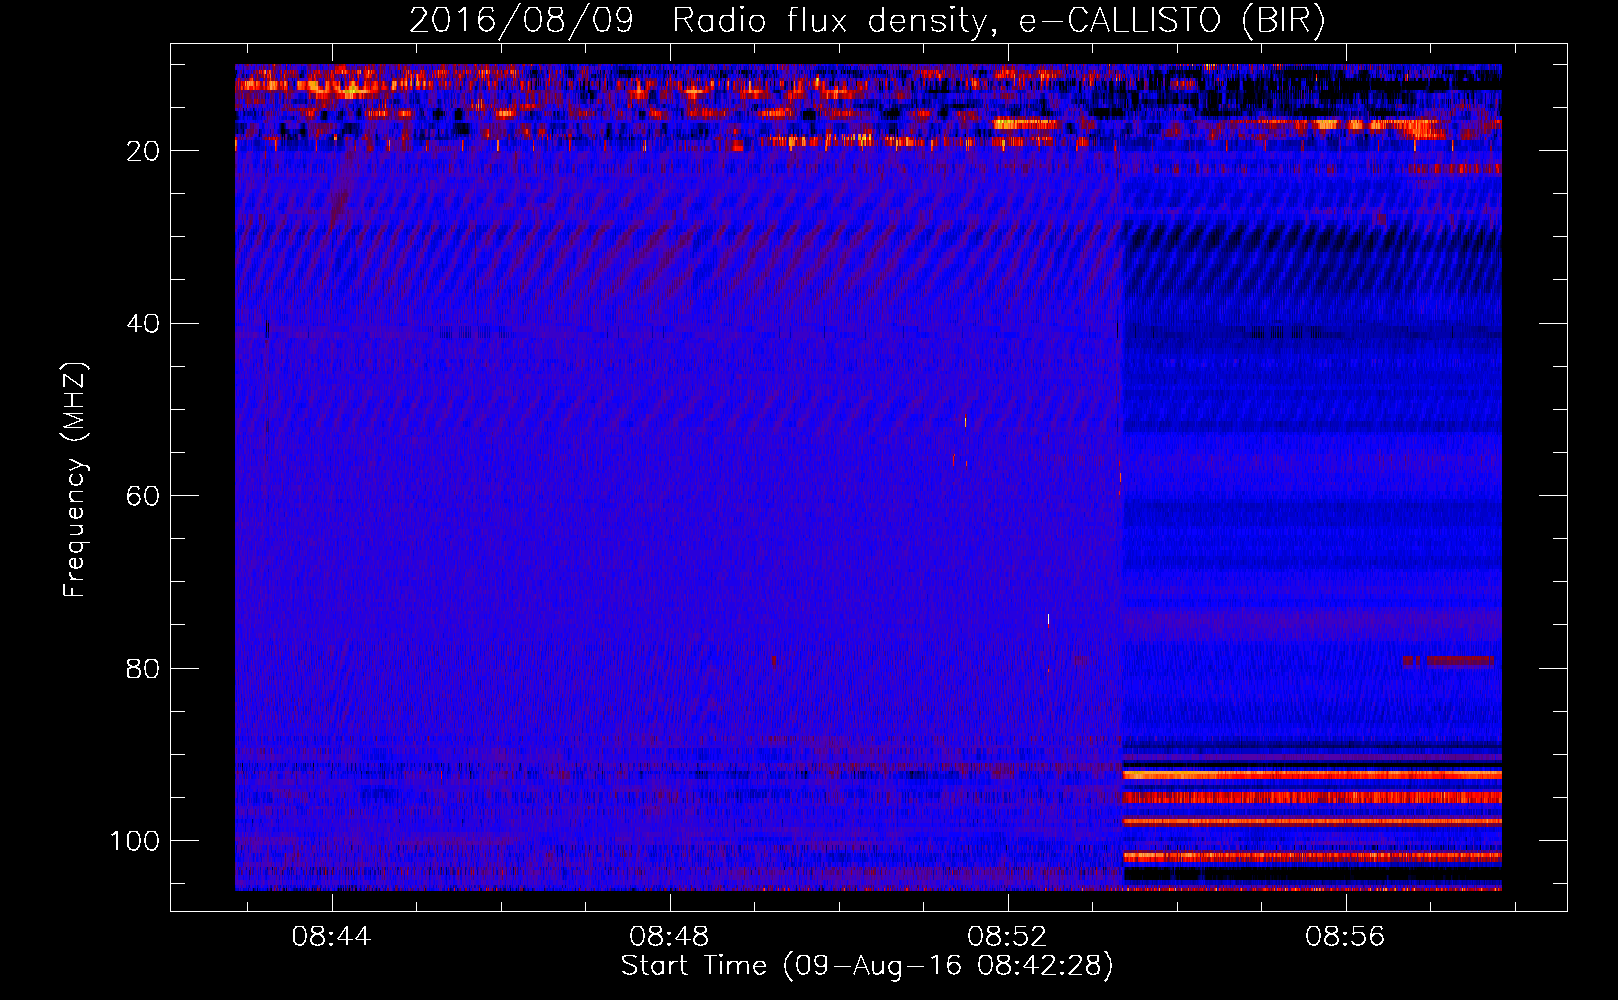The width and height of the screenshot is (1618, 1000).
Task: Click the 20 MHz frequency tick label
Action: 144,151
